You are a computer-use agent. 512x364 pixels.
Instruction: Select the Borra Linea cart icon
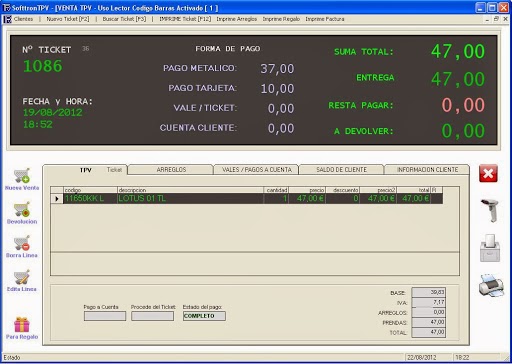click(x=22, y=243)
